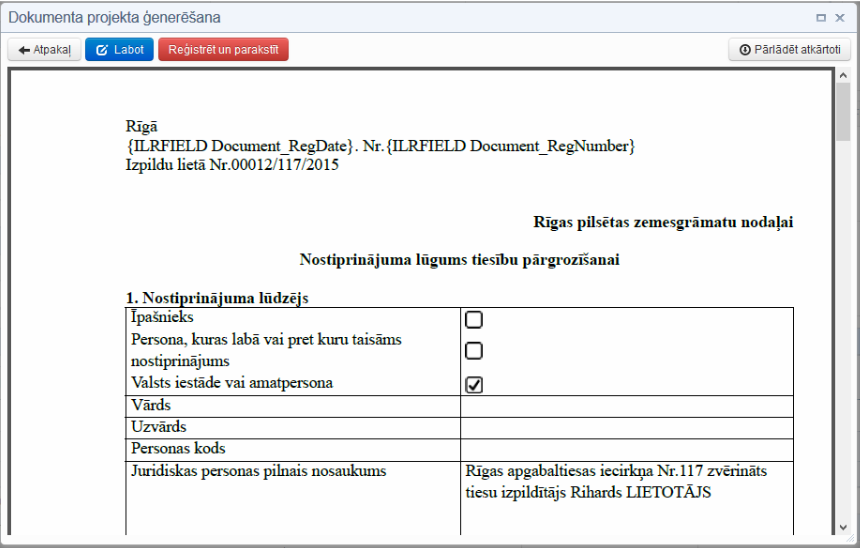Click the empty Personas kods value cell
Viewport: 860px width, 548px height.
tap(626, 449)
